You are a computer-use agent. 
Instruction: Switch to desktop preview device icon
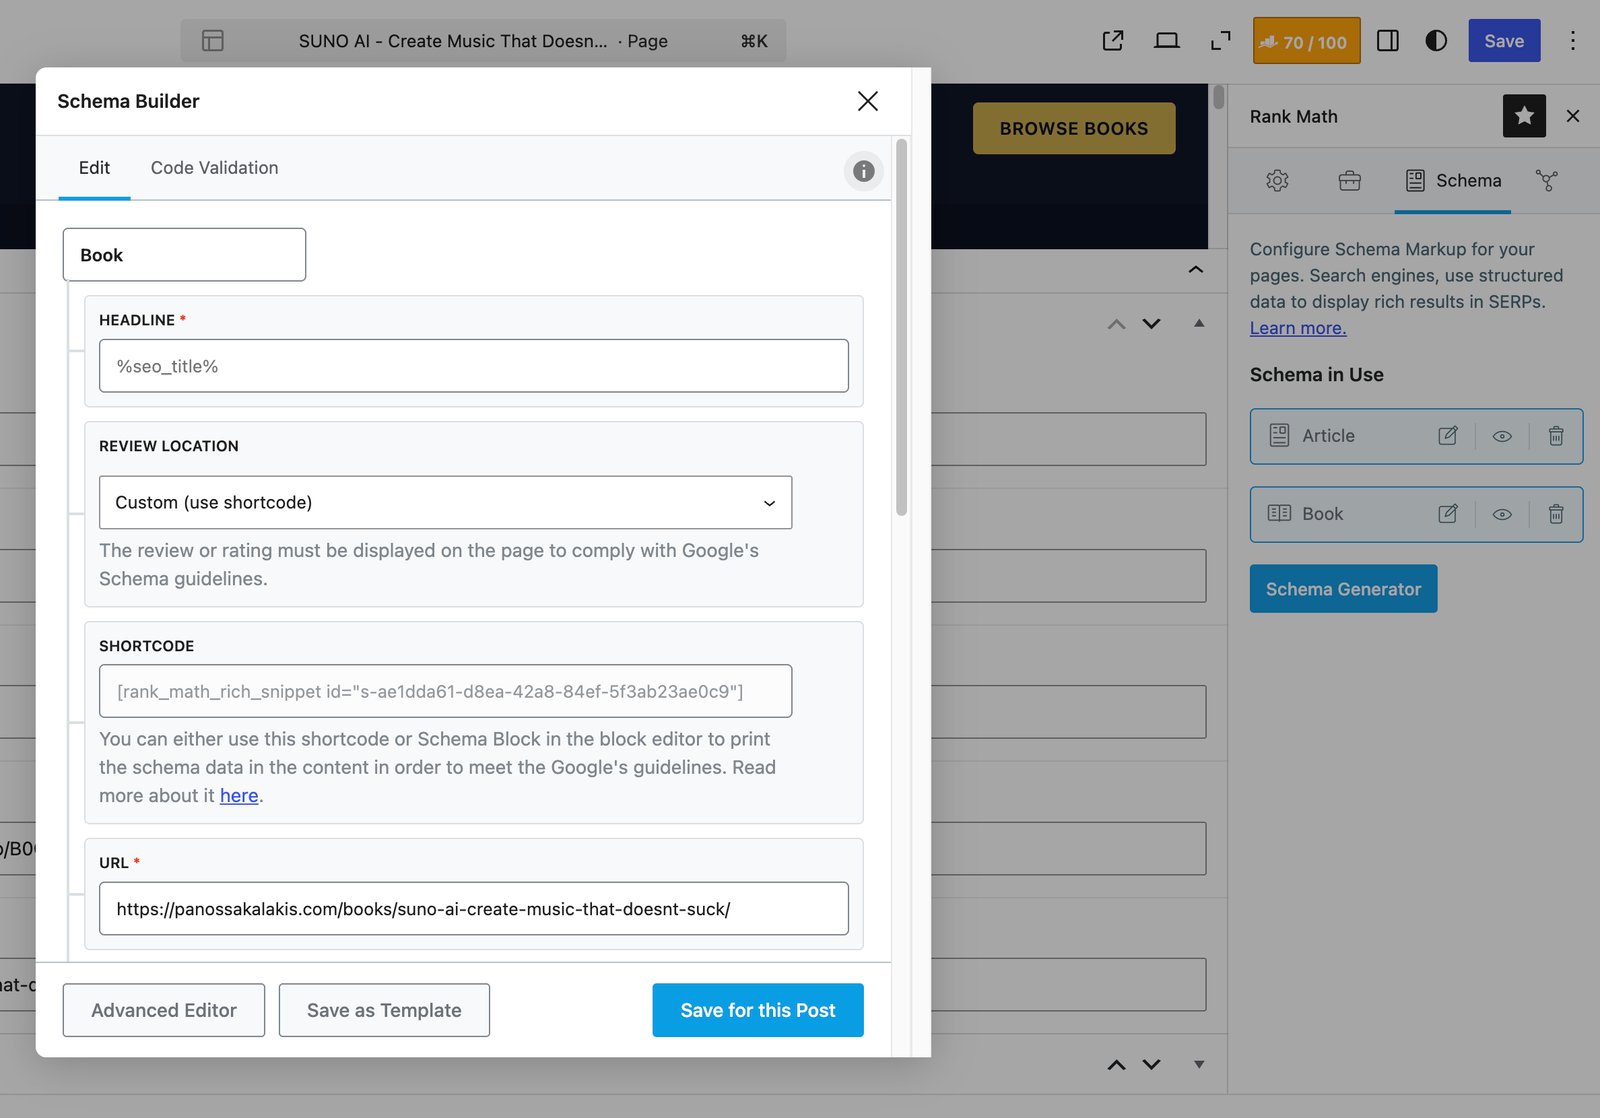pos(1167,41)
